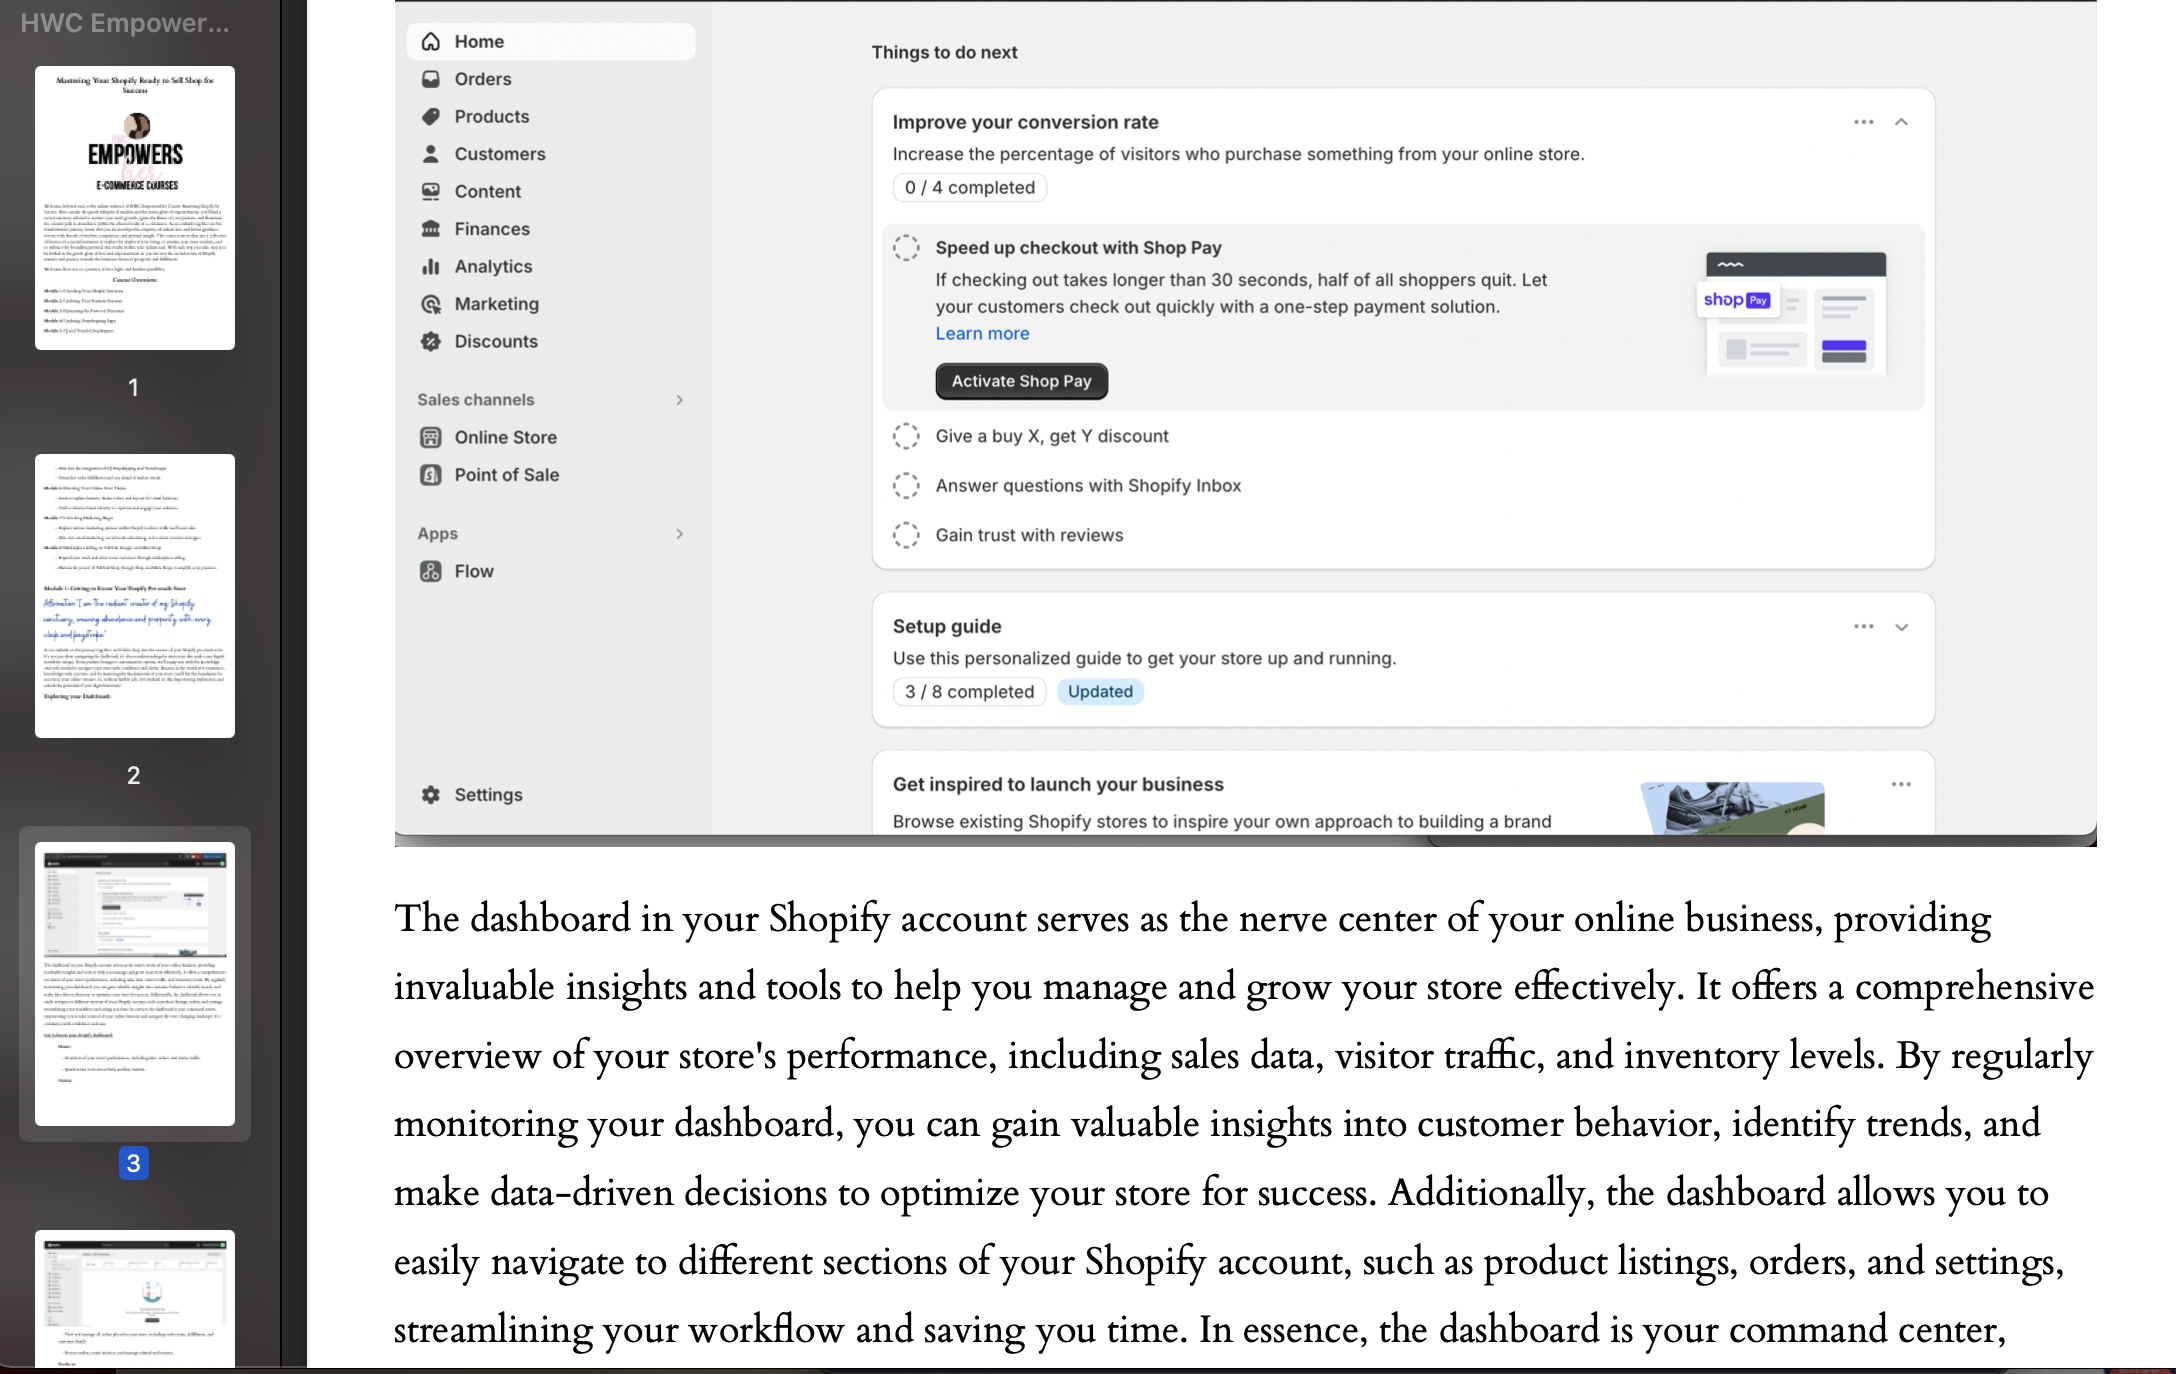
Task: Click the Home icon in sidebar
Action: click(431, 41)
